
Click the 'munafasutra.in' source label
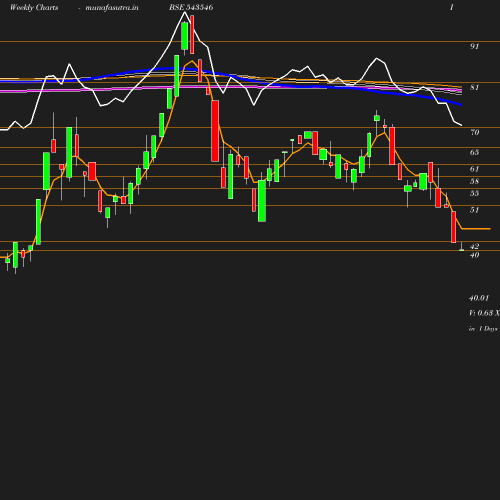point(112,7)
